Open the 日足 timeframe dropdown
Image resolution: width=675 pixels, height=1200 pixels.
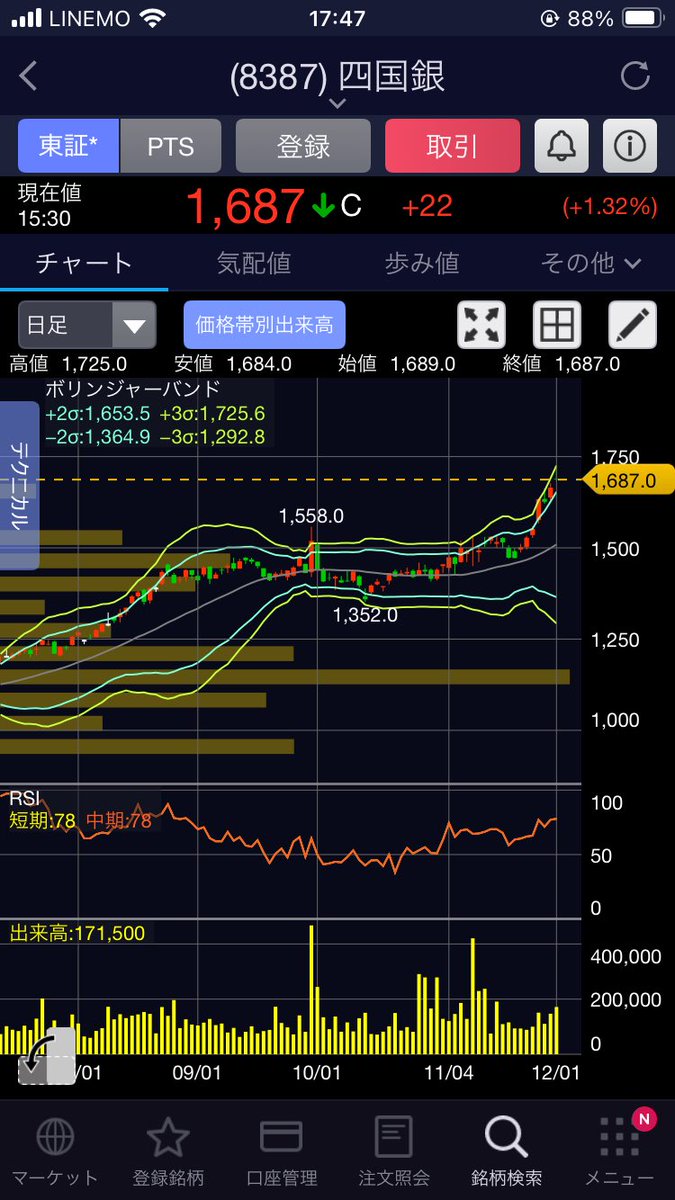click(x=87, y=325)
